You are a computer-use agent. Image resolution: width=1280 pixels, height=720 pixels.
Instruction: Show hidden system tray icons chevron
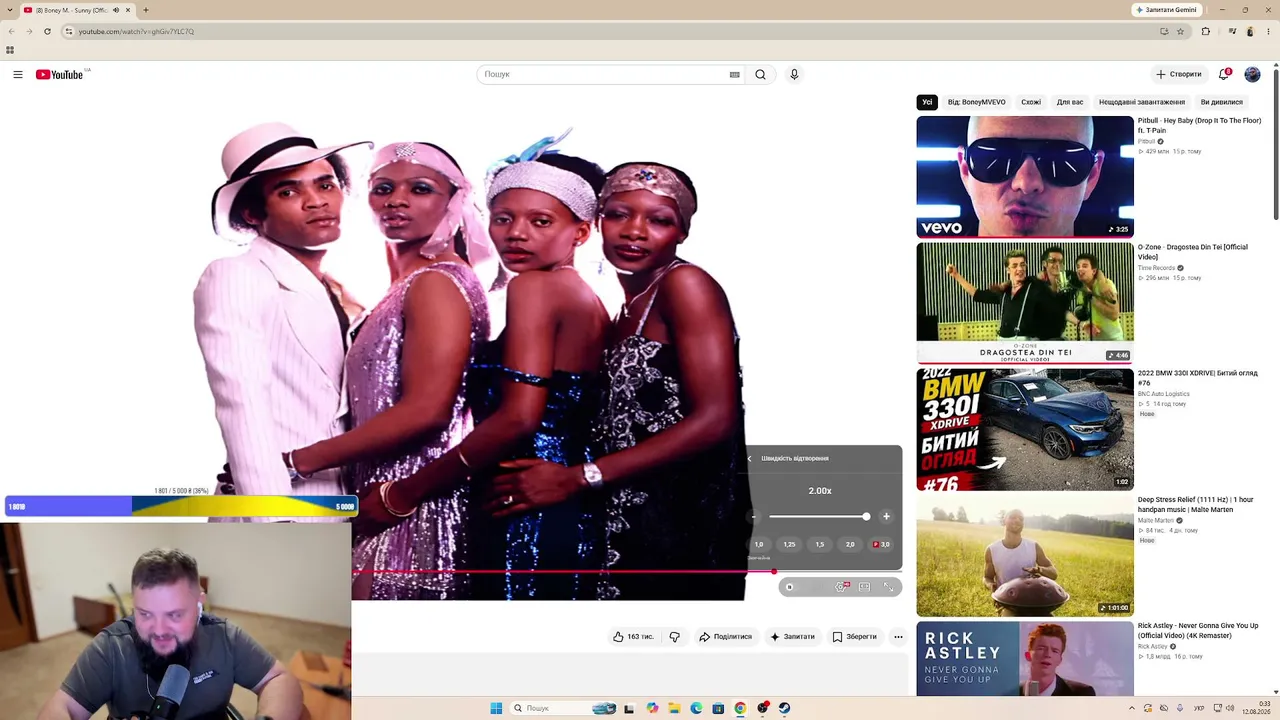point(1132,708)
